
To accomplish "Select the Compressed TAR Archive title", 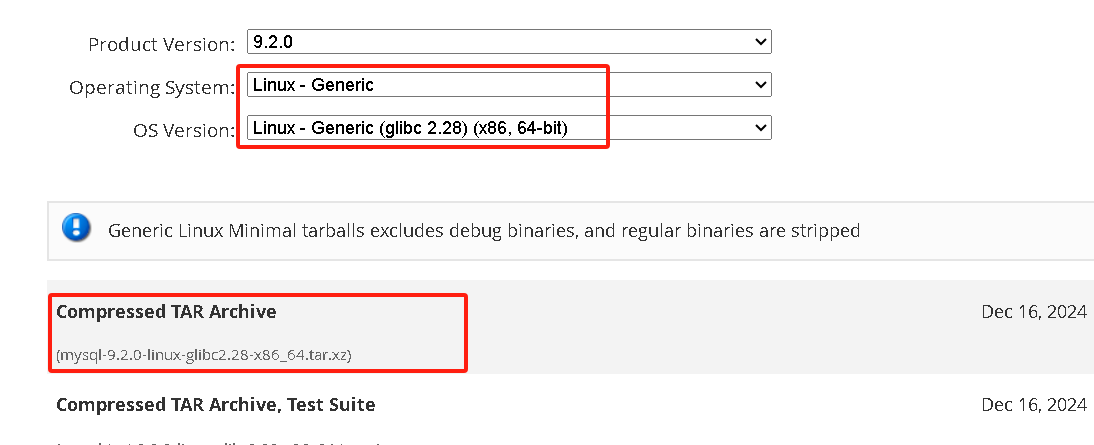I will coord(166,312).
